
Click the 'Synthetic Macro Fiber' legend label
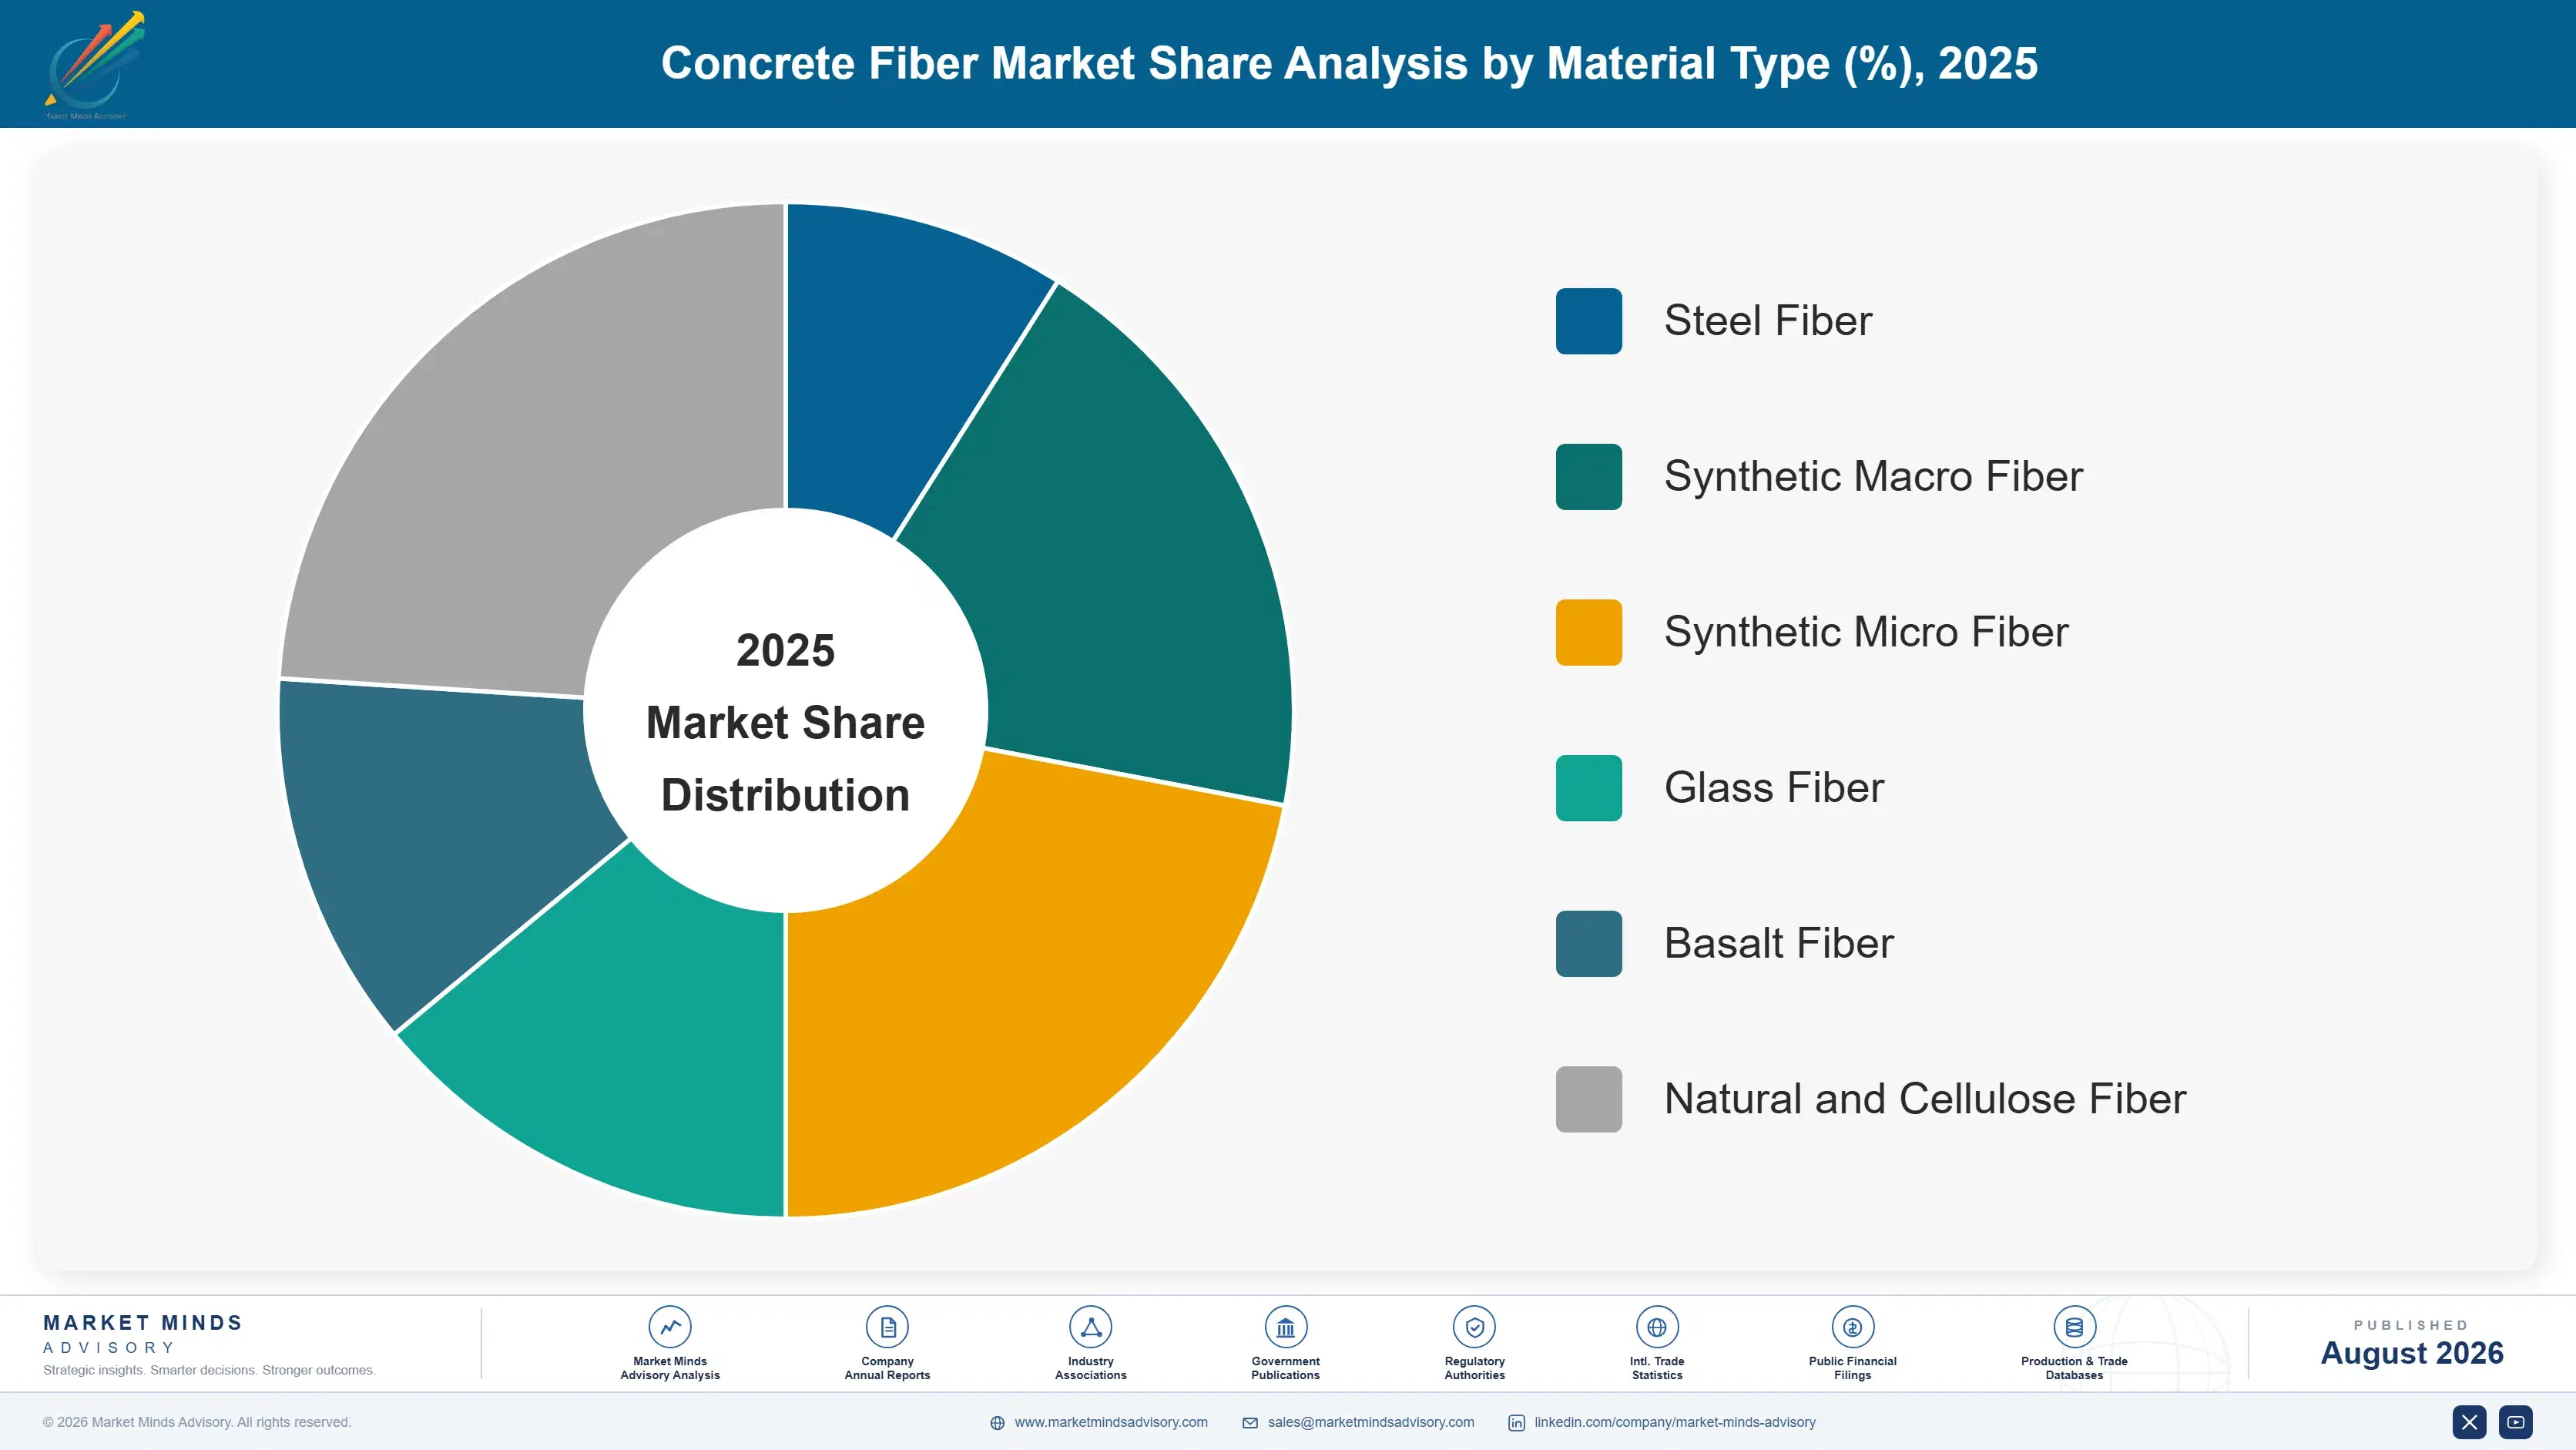coord(1873,477)
